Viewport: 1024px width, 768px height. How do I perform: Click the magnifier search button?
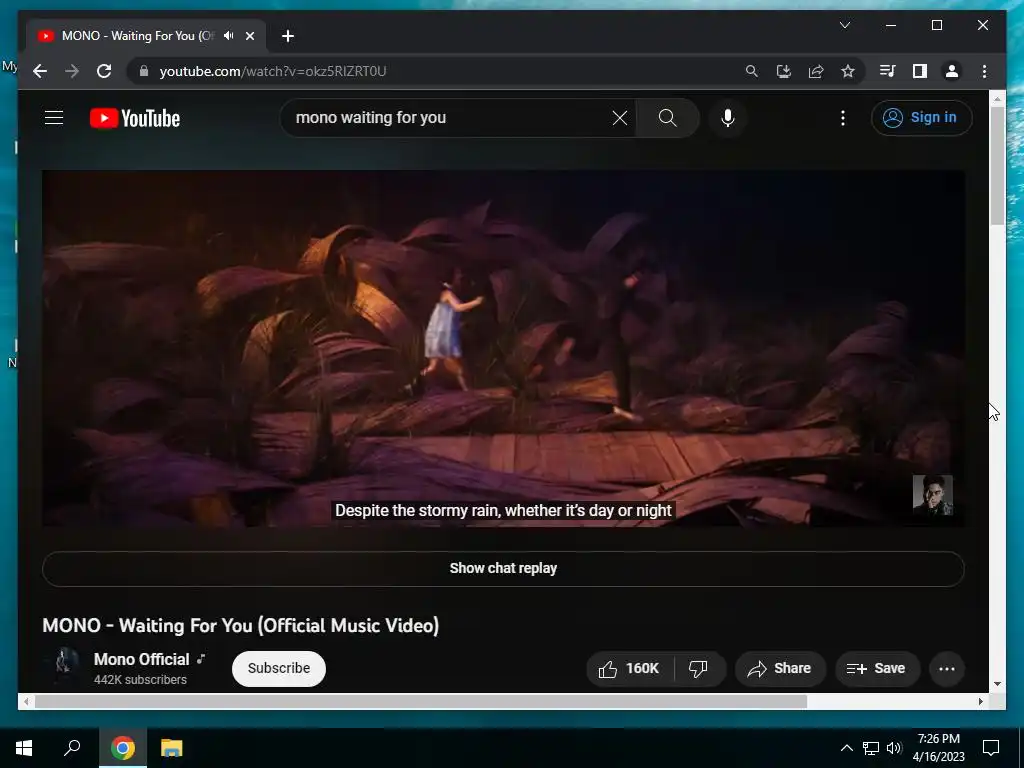pyautogui.click(x=667, y=118)
